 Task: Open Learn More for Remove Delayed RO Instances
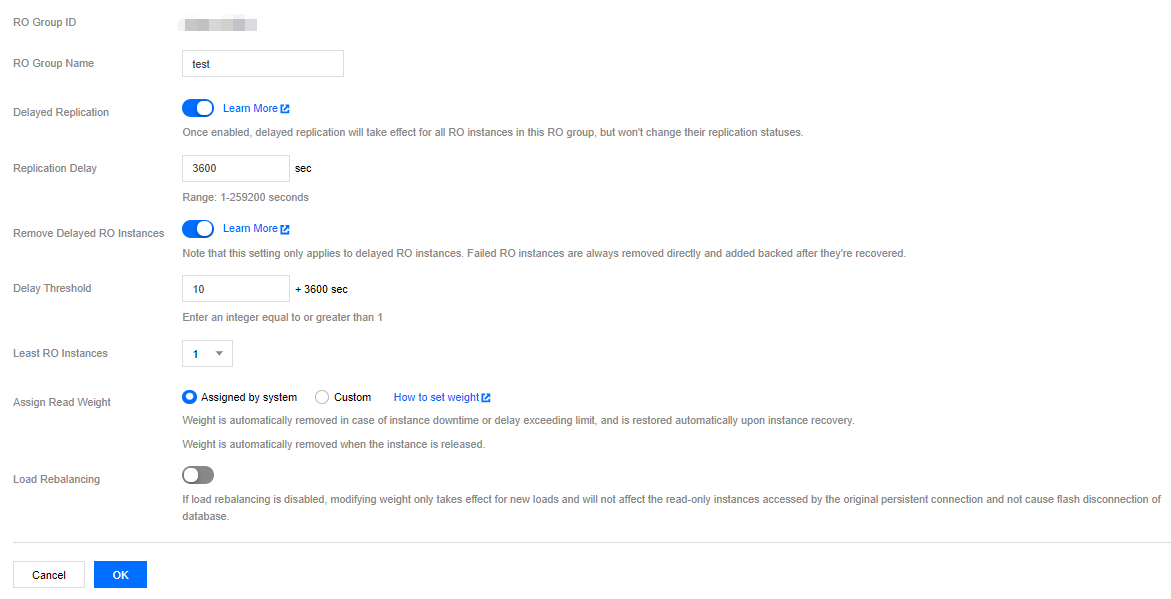pyautogui.click(x=250, y=228)
